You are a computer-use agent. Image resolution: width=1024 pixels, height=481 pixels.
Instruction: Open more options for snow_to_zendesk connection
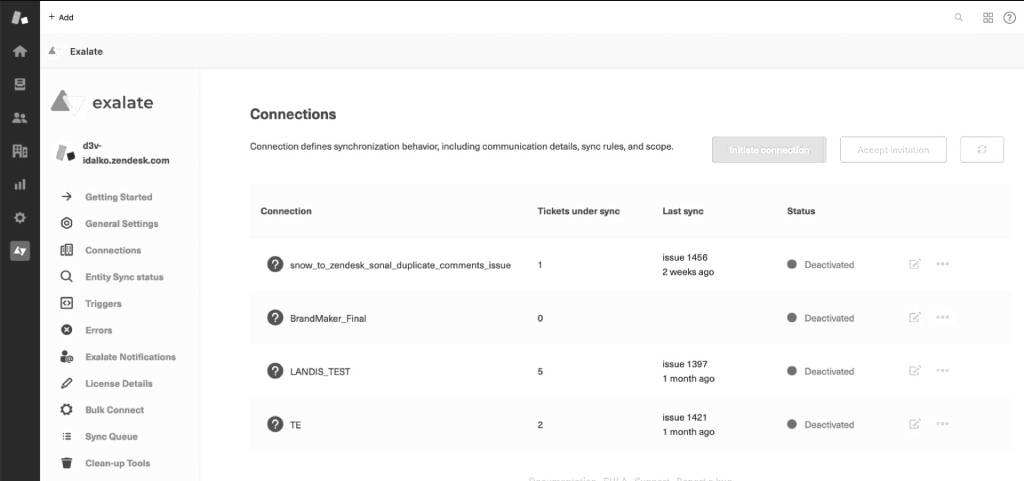(x=942, y=264)
